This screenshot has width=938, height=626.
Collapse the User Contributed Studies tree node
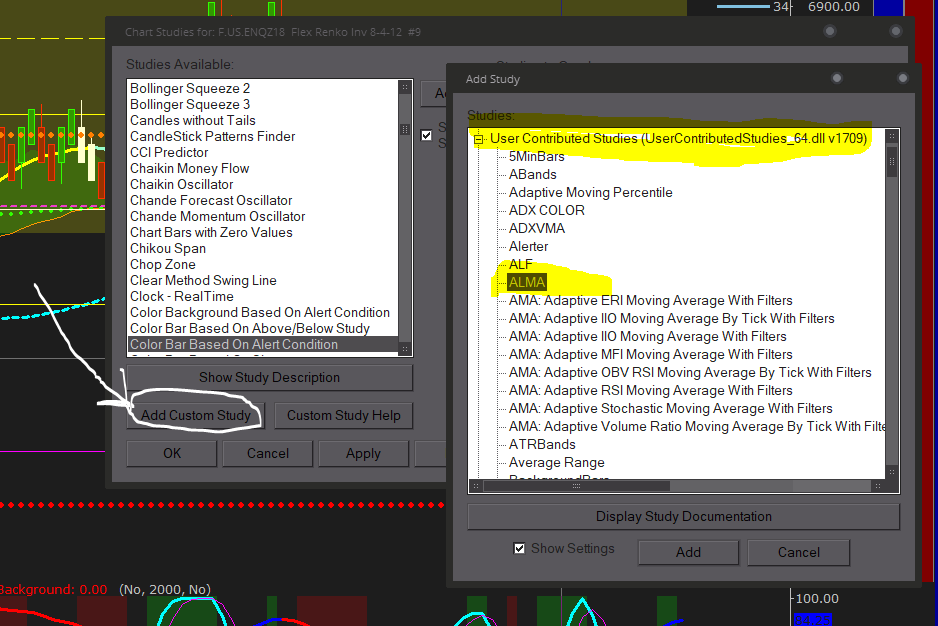click(478, 139)
